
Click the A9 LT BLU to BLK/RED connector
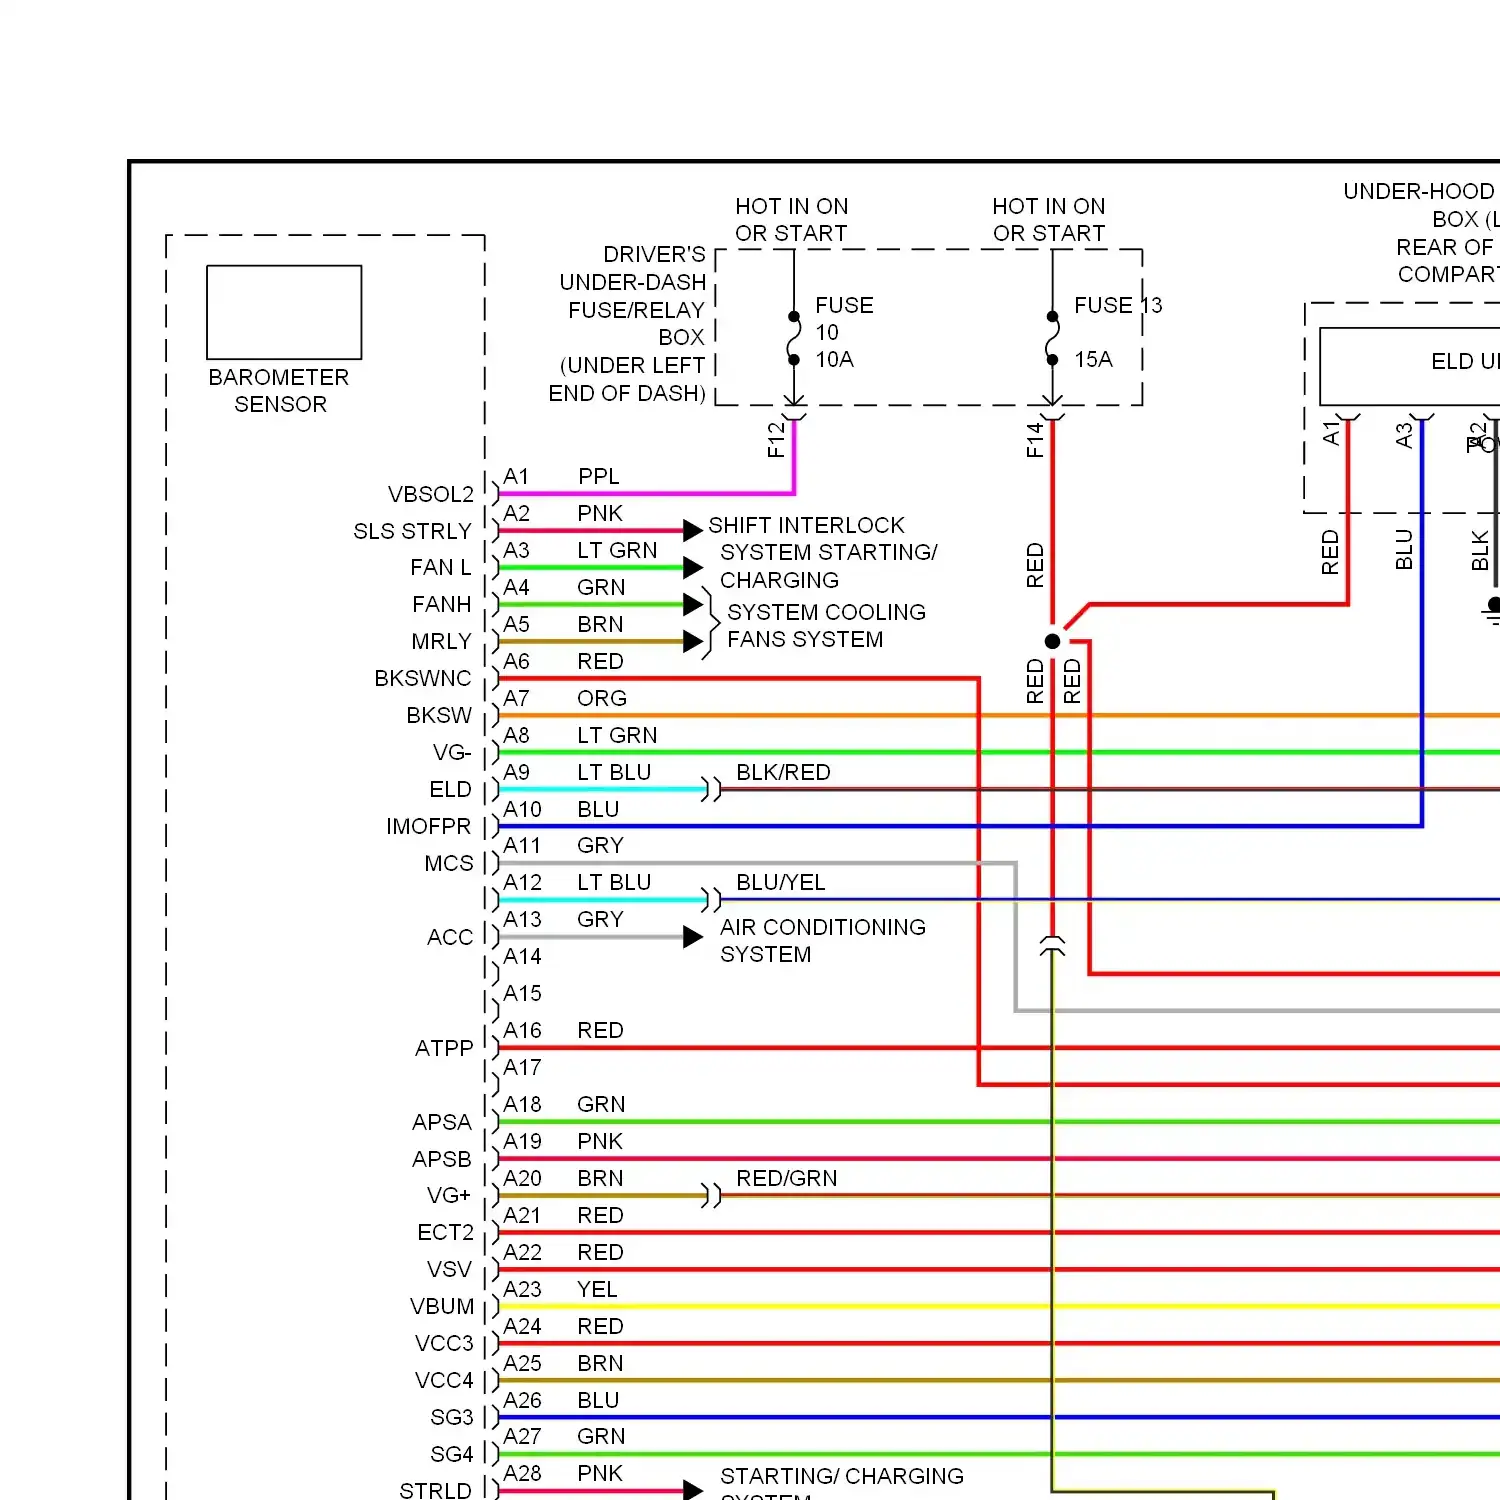(711, 789)
